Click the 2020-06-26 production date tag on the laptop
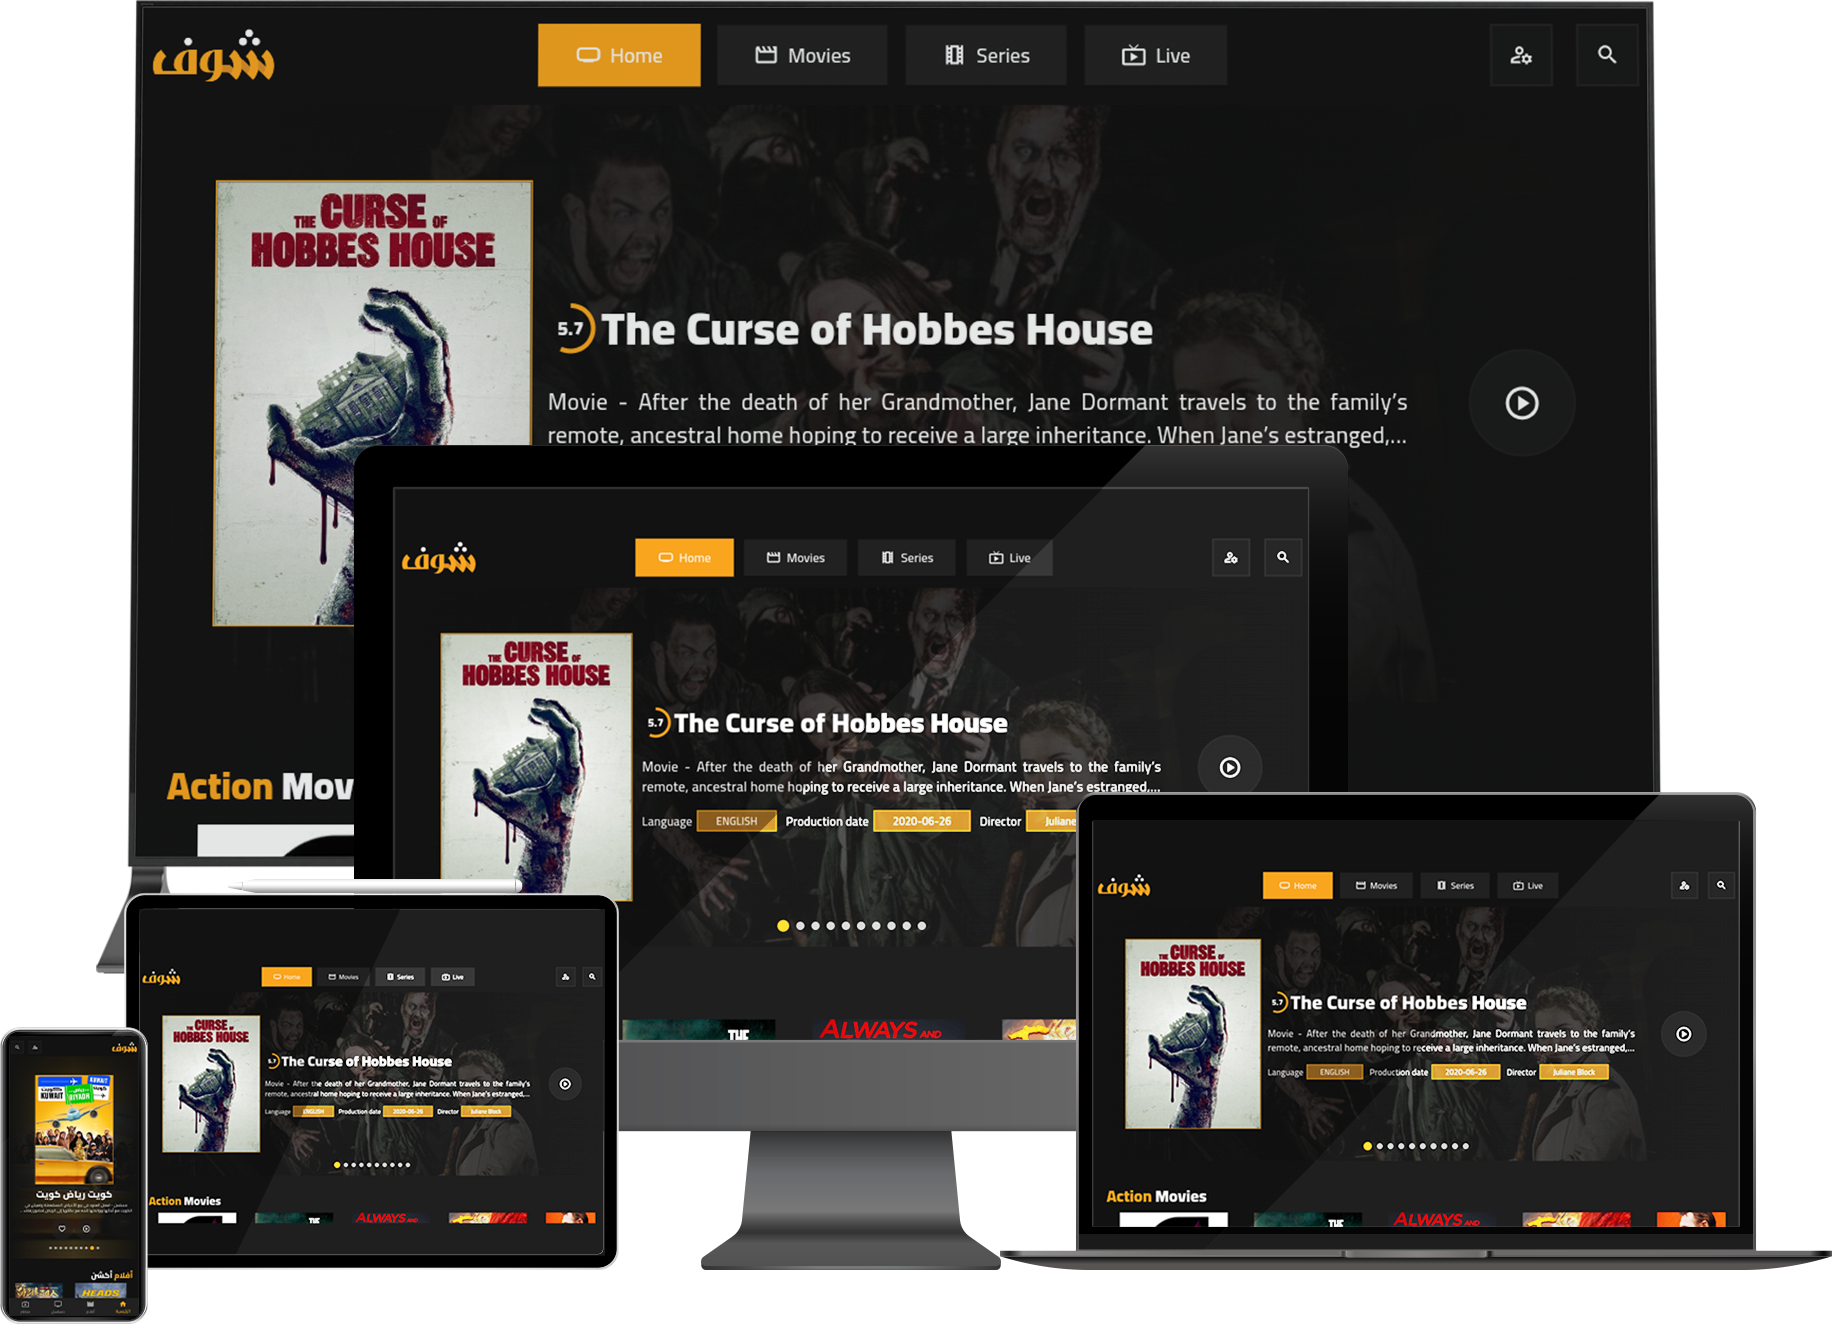This screenshot has width=1832, height=1324. click(x=1465, y=1072)
